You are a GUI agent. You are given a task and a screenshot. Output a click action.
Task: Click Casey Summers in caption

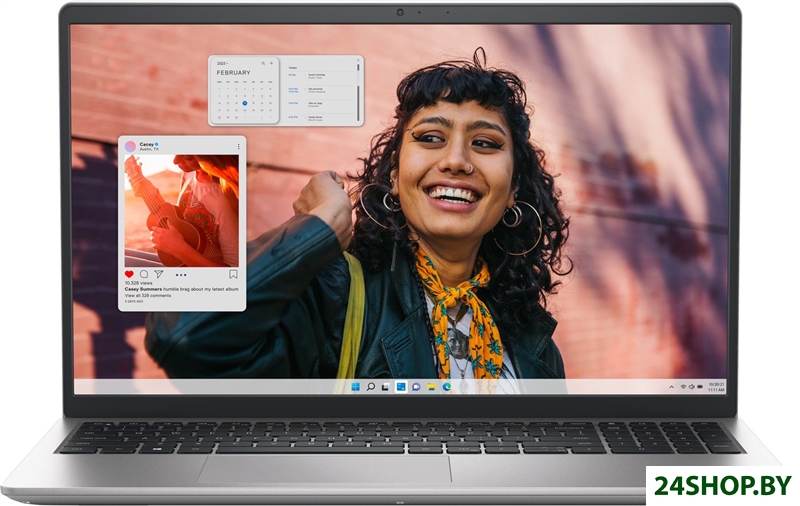click(143, 289)
